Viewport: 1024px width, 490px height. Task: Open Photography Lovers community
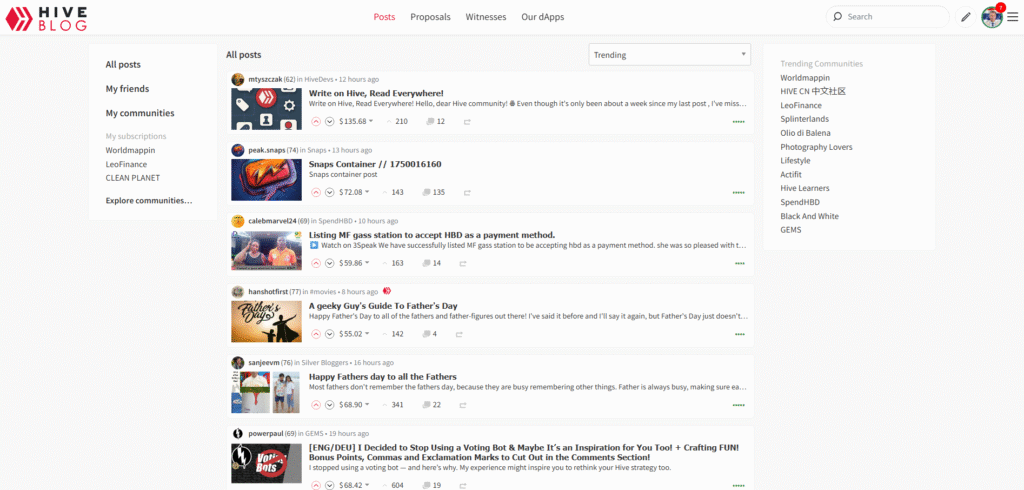tap(816, 147)
